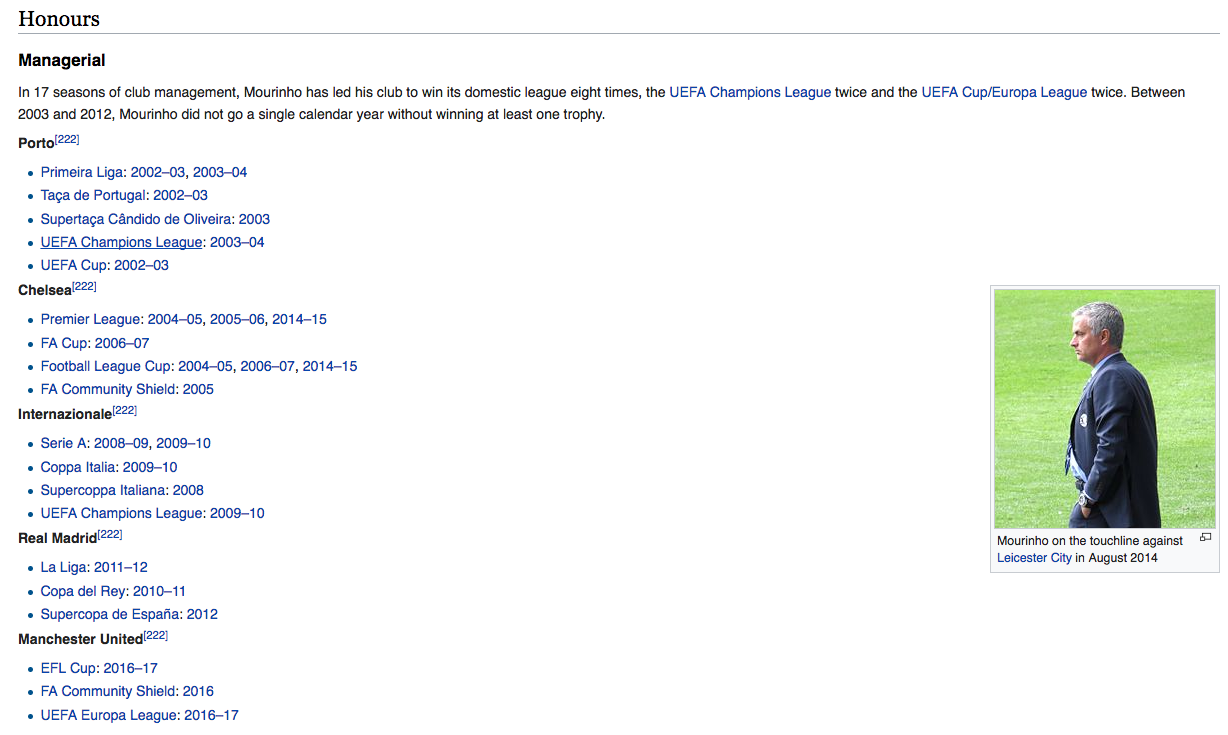Image resolution: width=1228 pixels, height=735 pixels.
Task: Open FA Community Shield 2005 link
Action: pos(198,389)
